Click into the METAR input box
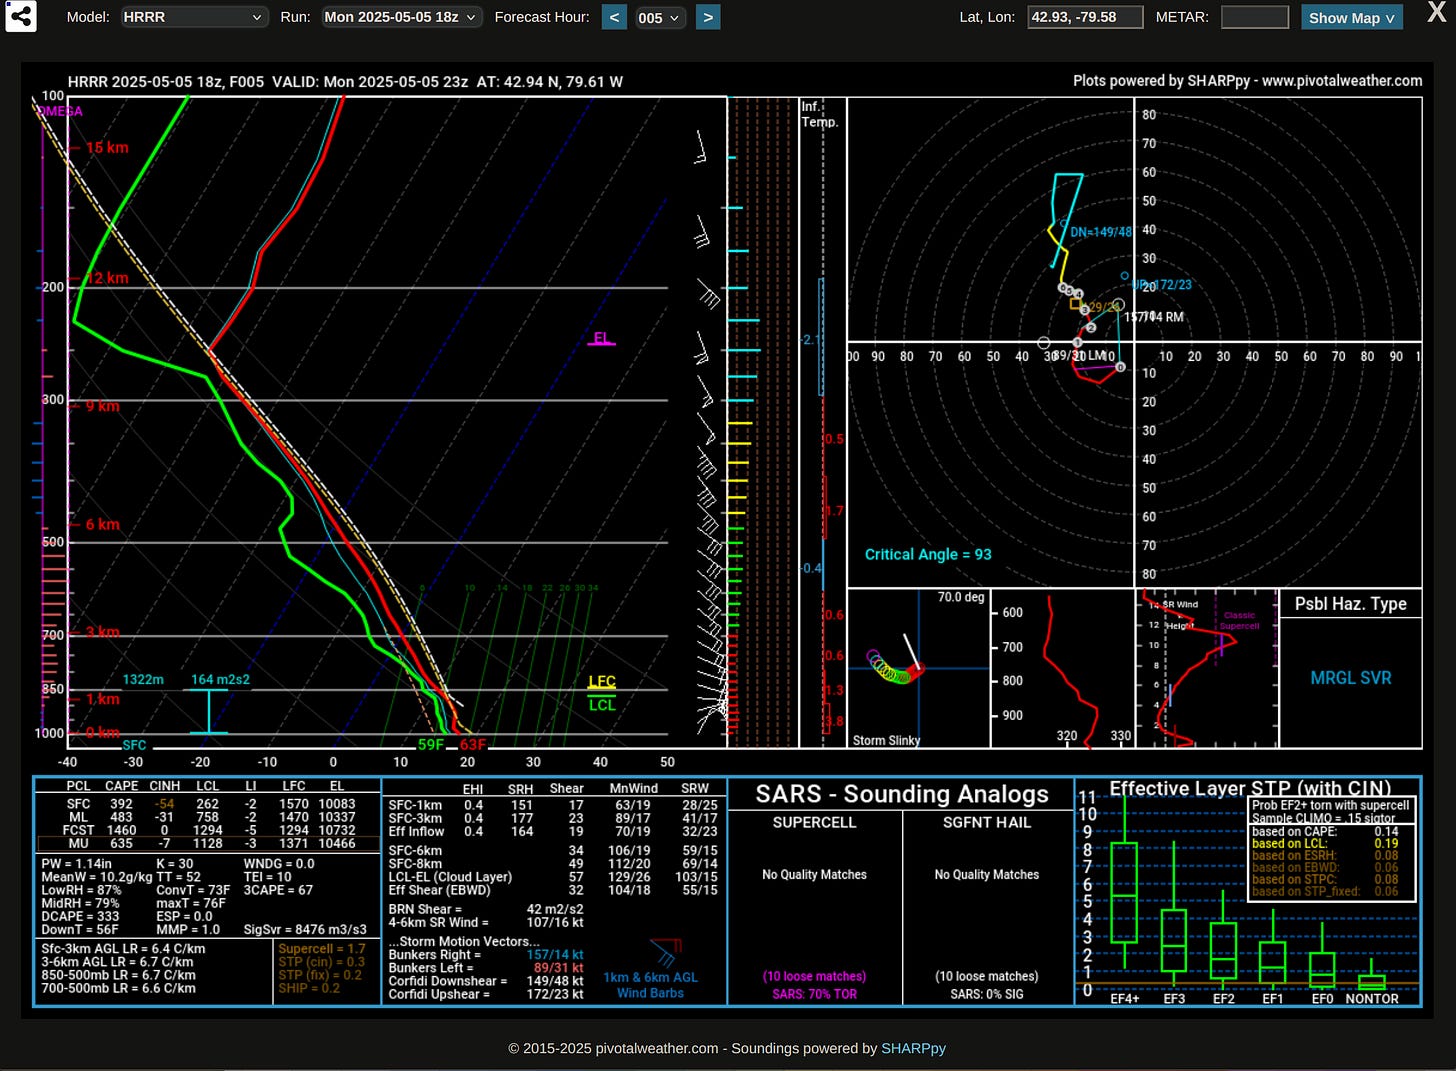This screenshot has width=1456, height=1071. pyautogui.click(x=1255, y=17)
